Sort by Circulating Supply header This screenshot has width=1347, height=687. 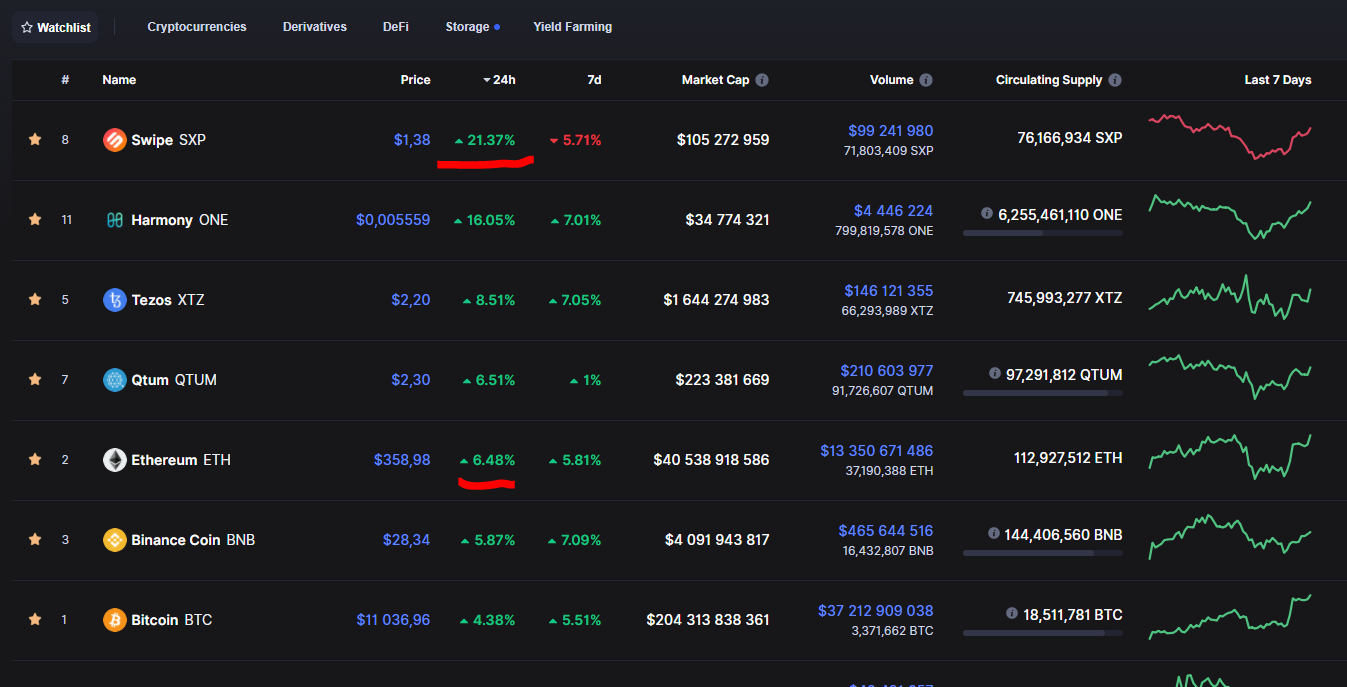point(1049,80)
